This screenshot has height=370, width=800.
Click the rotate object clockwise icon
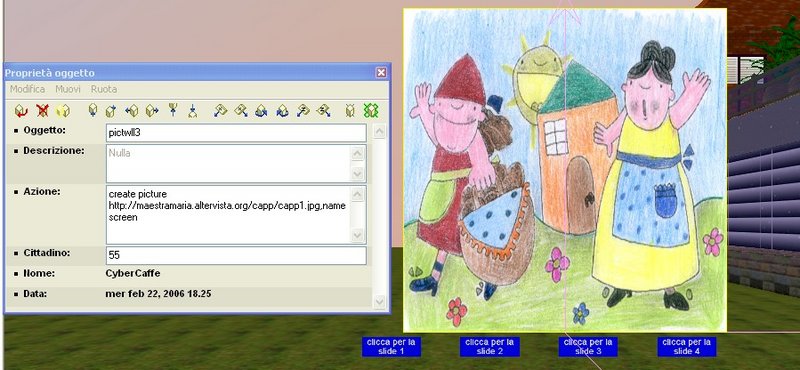point(282,110)
